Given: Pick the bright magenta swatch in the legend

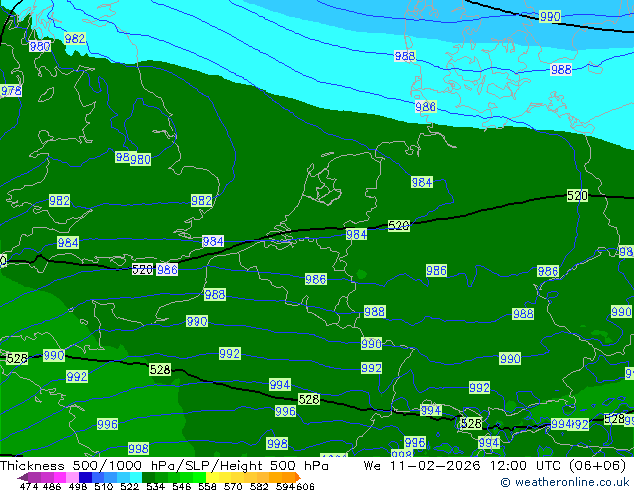Looking at the screenshot, I should tap(59, 477).
